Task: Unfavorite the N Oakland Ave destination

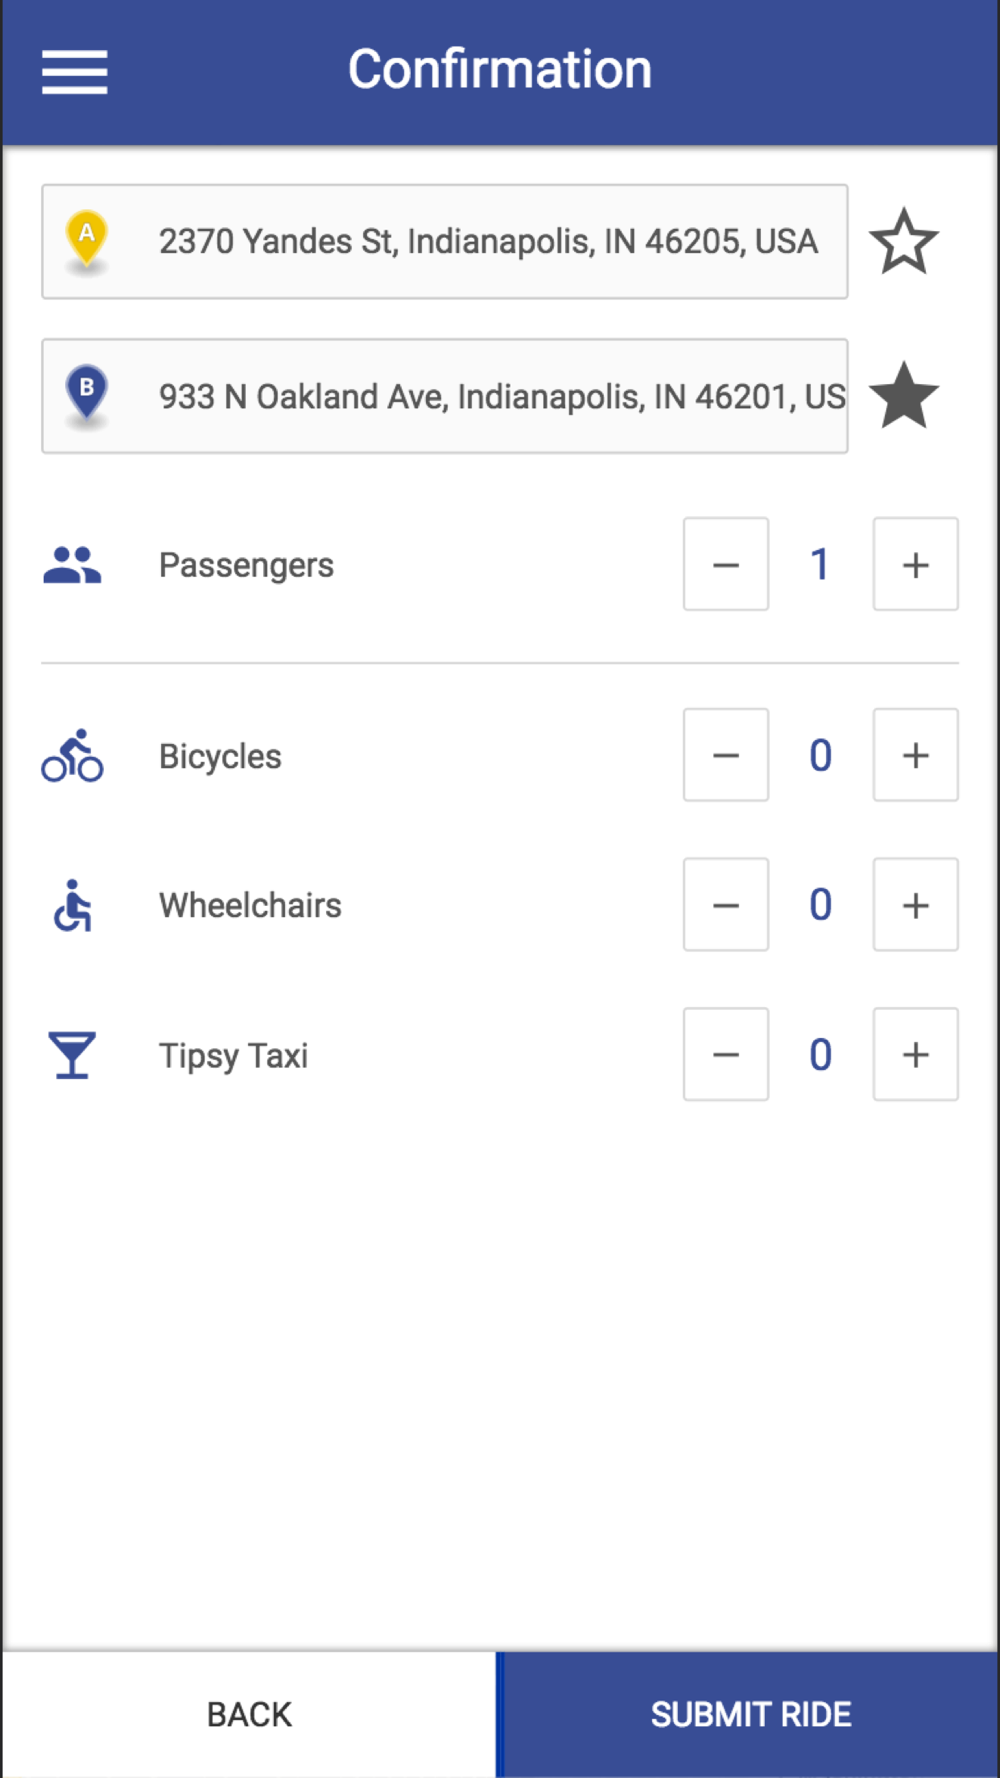Action: click(904, 396)
